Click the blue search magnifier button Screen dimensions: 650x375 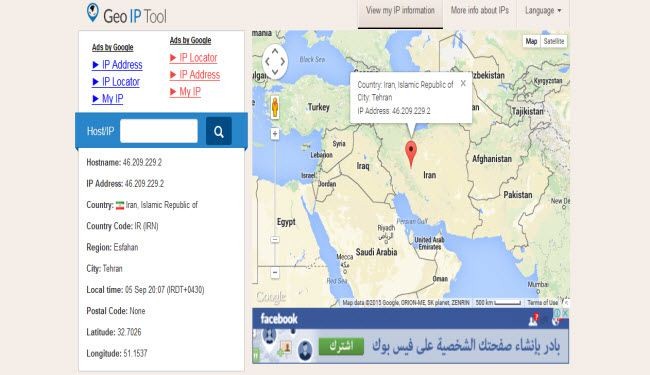(218, 131)
